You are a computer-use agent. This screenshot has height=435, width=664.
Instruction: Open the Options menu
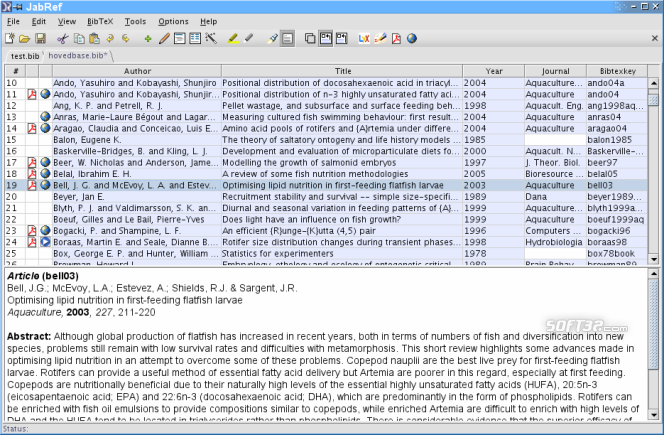[x=173, y=22]
